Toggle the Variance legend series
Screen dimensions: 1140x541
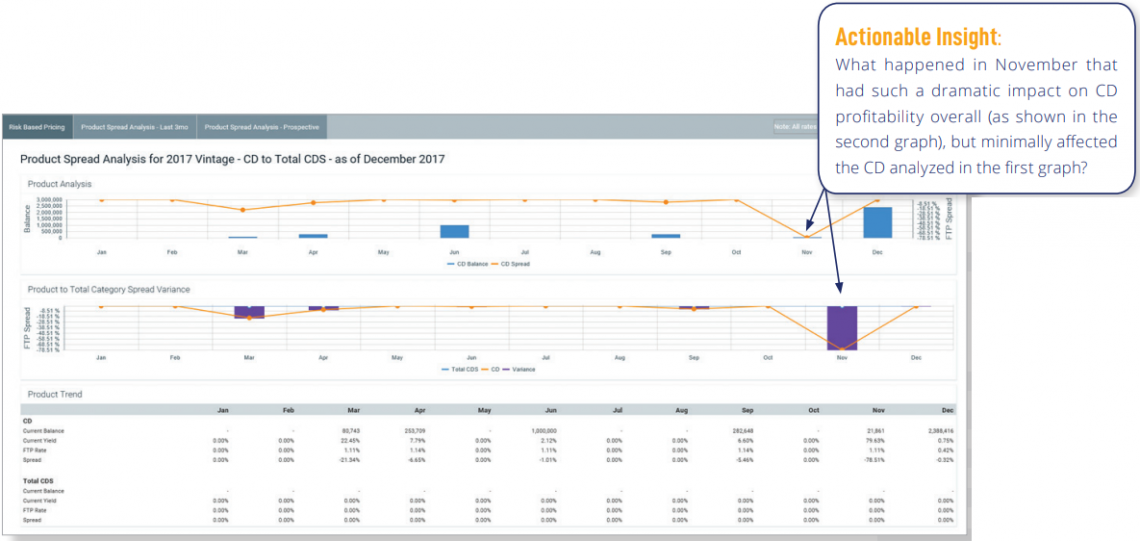click(x=521, y=369)
